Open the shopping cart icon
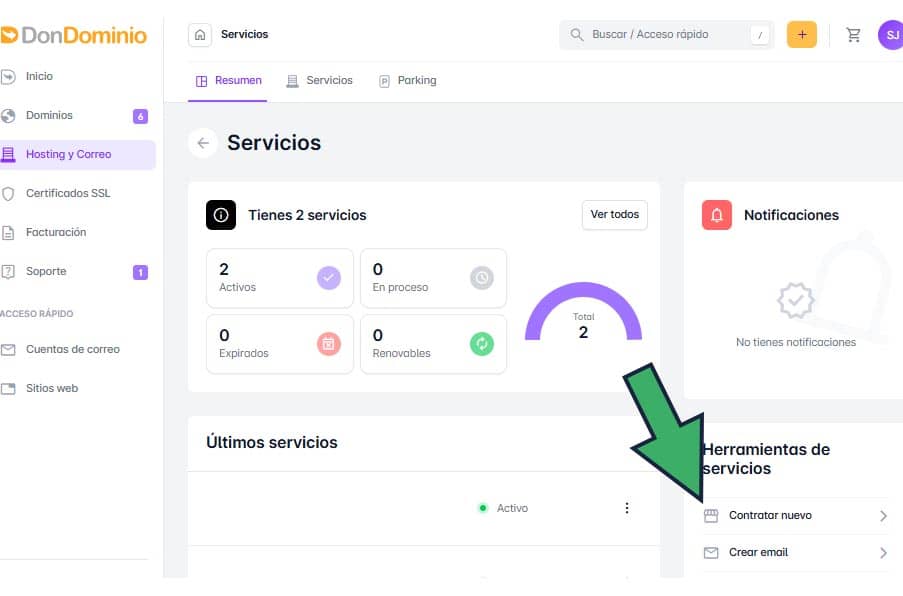The width and height of the screenshot is (903, 596). 853,35
